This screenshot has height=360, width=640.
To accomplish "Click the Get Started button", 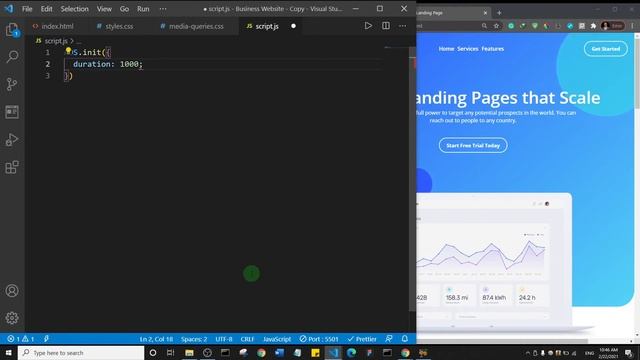I will pyautogui.click(x=606, y=49).
